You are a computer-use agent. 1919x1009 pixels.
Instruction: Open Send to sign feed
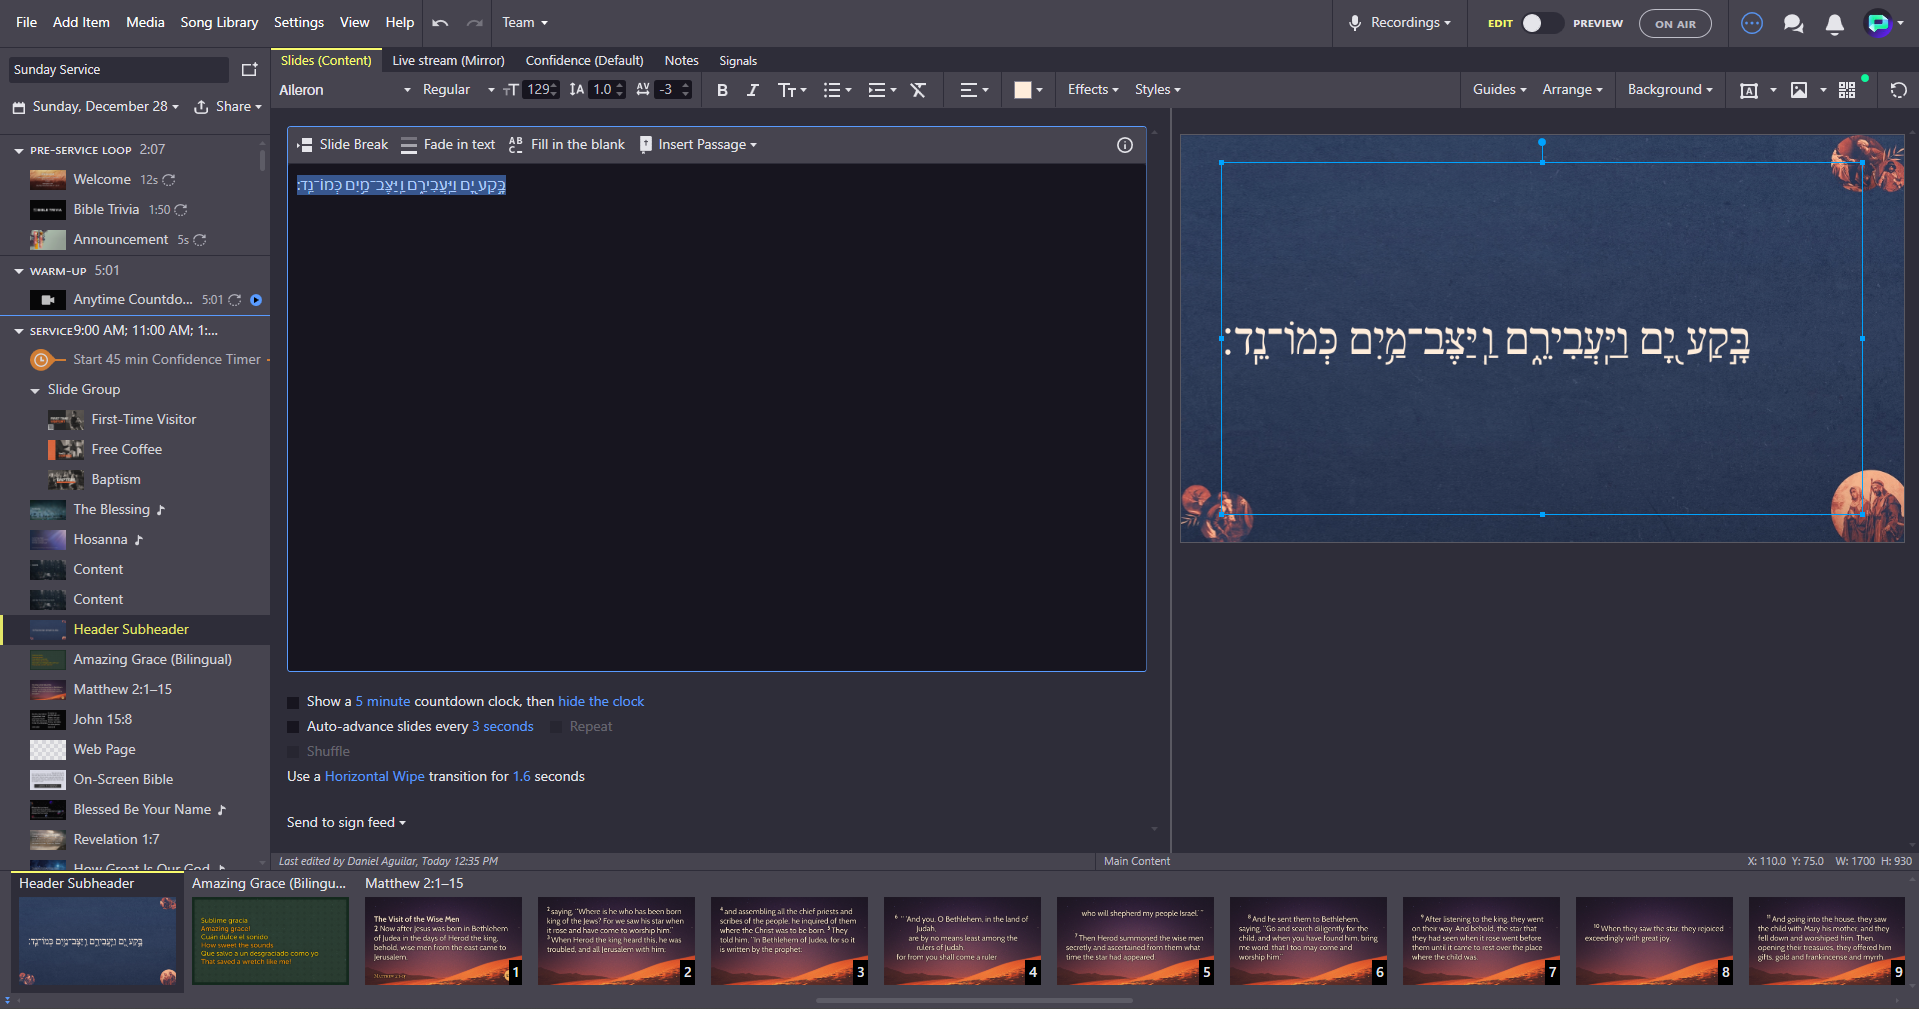coord(346,823)
